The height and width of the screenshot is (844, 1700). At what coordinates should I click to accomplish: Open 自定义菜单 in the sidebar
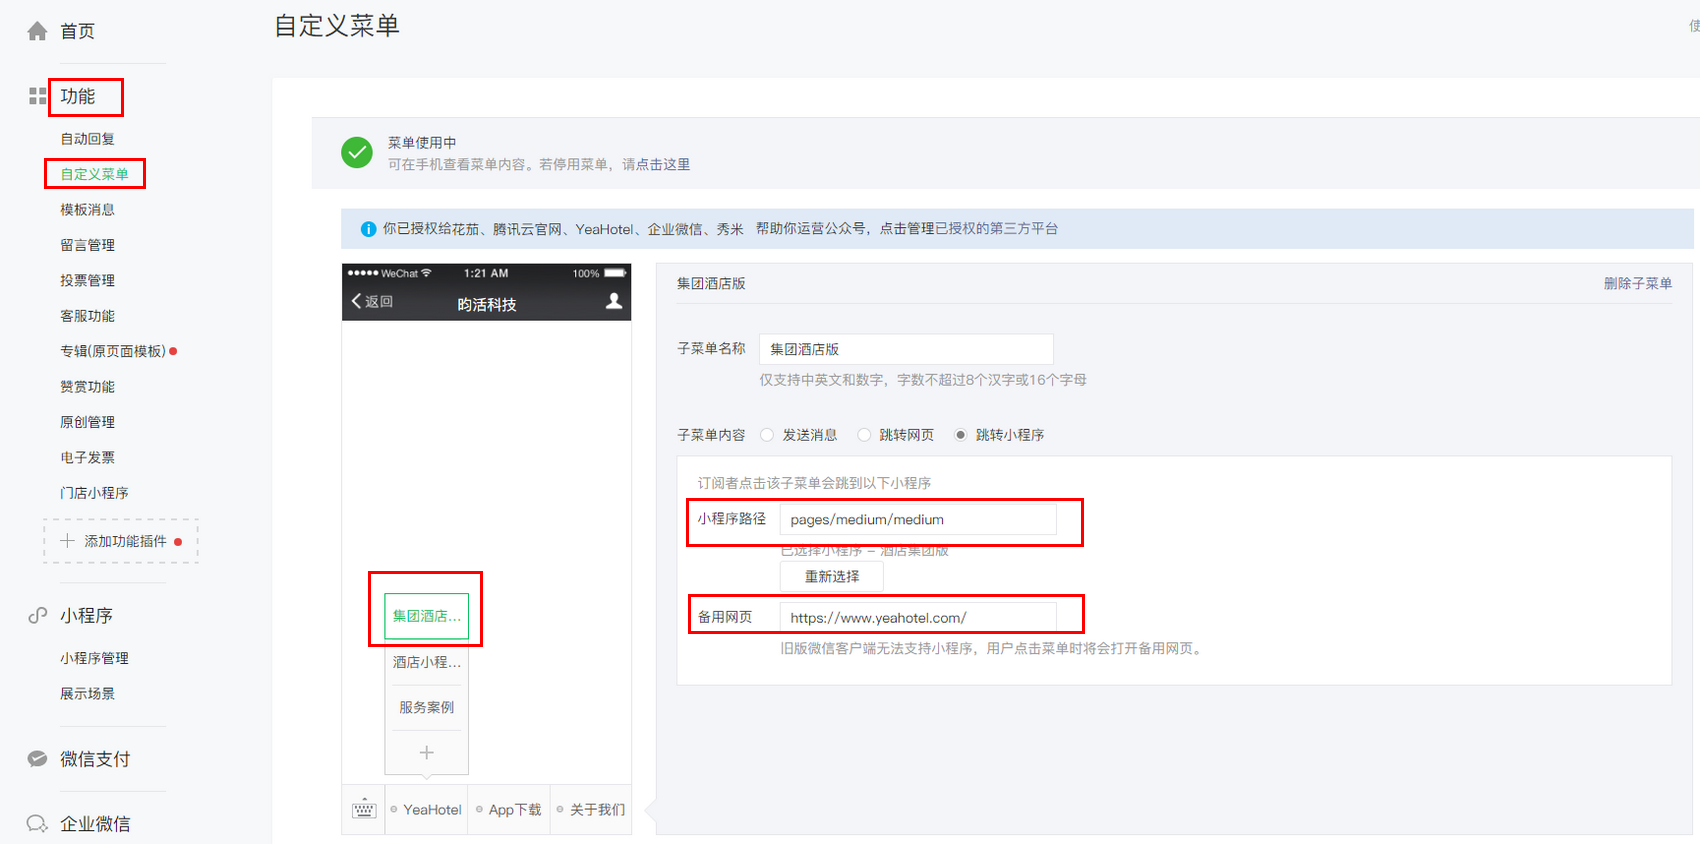click(94, 174)
